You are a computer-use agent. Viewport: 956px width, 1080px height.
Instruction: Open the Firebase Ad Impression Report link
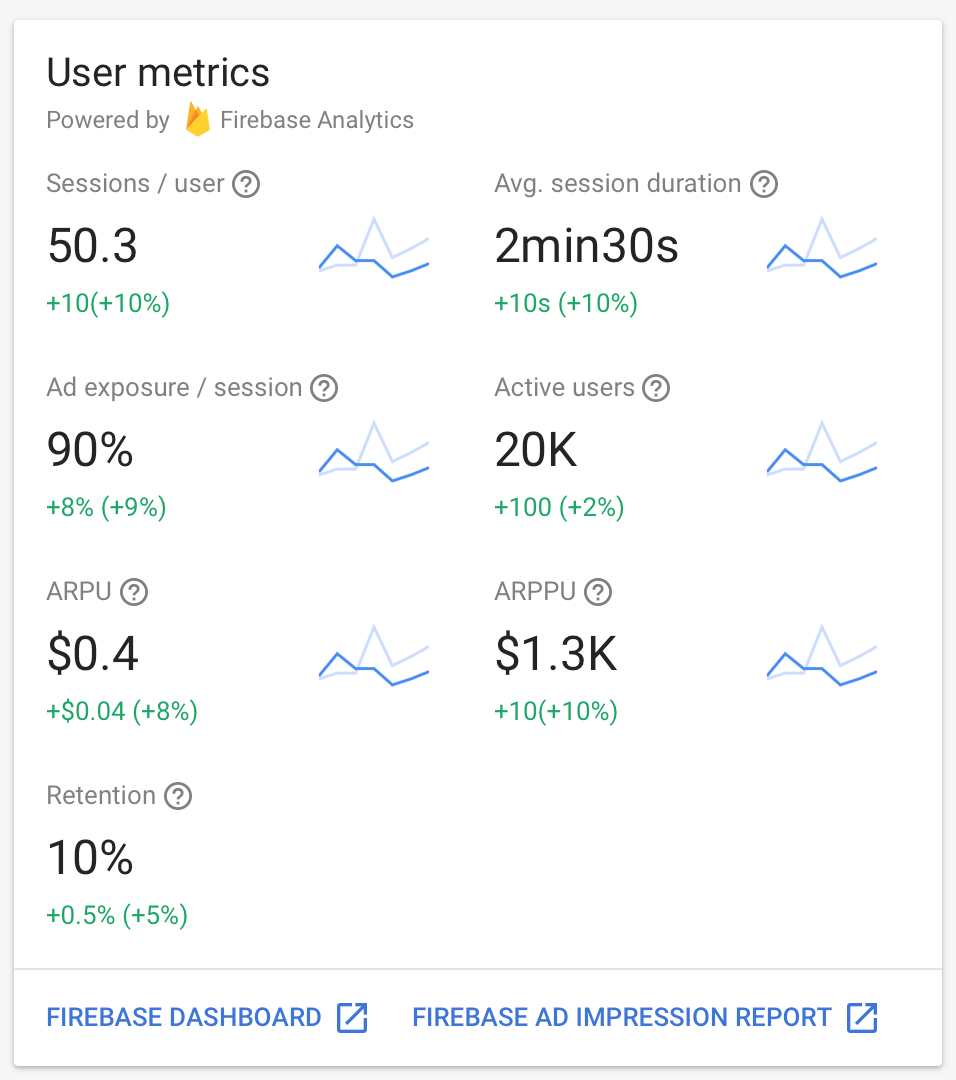click(622, 1018)
